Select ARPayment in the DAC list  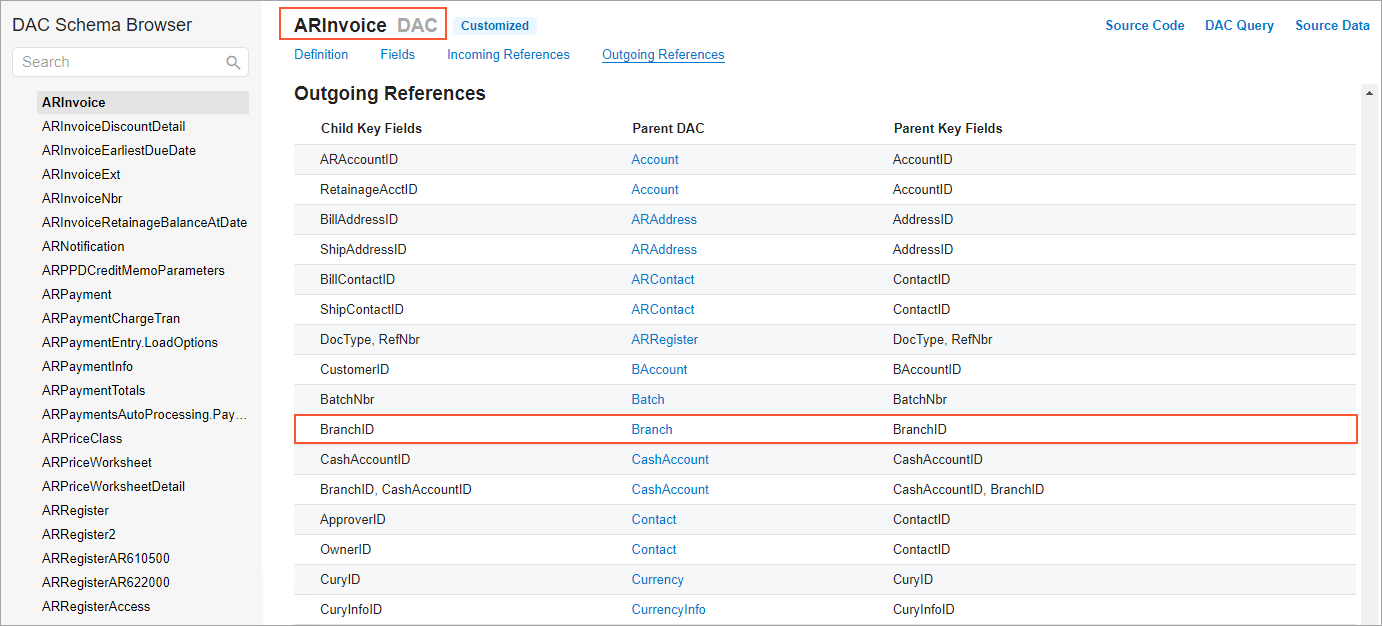pyautogui.click(x=77, y=294)
